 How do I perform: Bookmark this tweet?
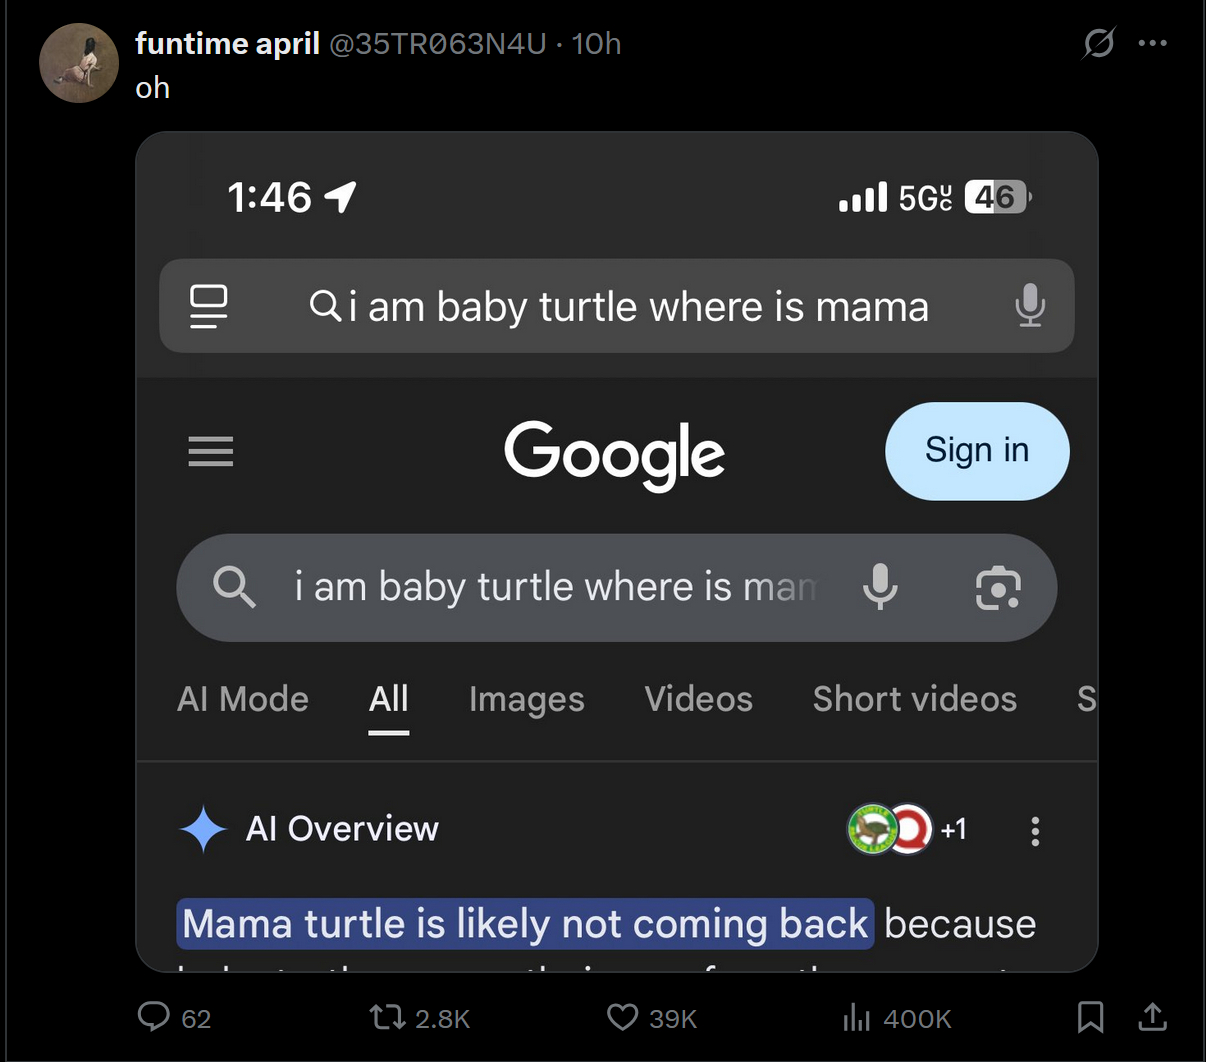[1090, 1017]
